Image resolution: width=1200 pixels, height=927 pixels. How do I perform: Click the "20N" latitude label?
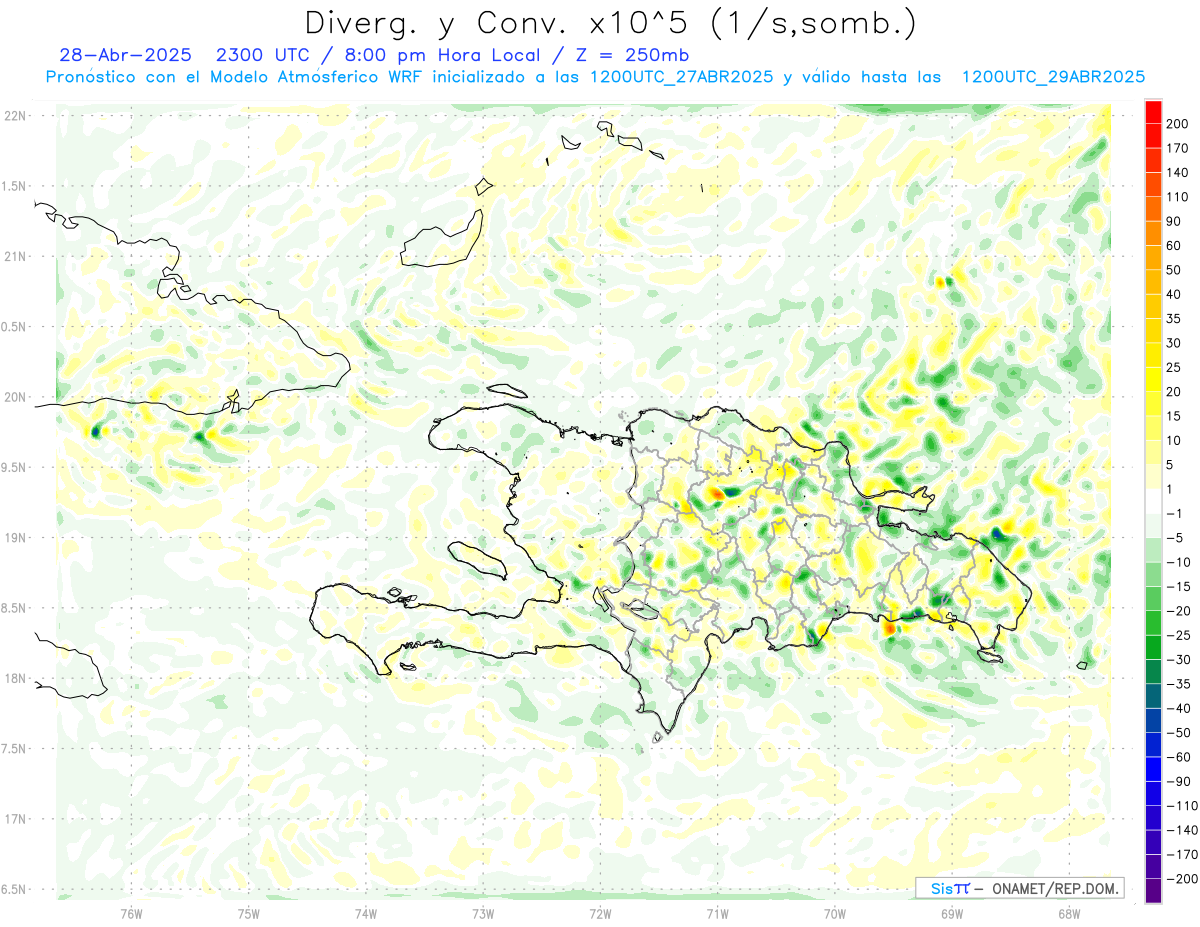click(x=15, y=397)
